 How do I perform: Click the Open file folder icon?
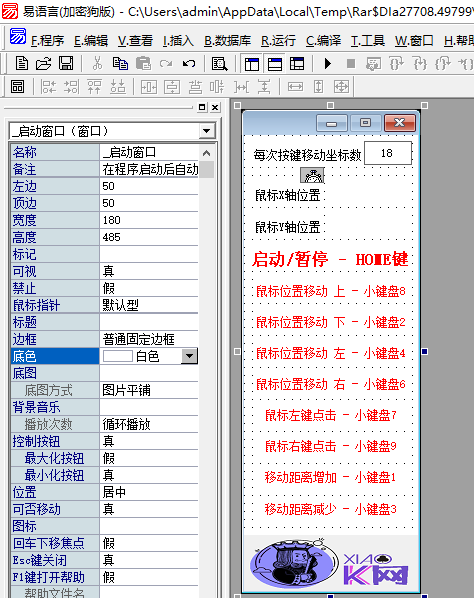point(44,63)
